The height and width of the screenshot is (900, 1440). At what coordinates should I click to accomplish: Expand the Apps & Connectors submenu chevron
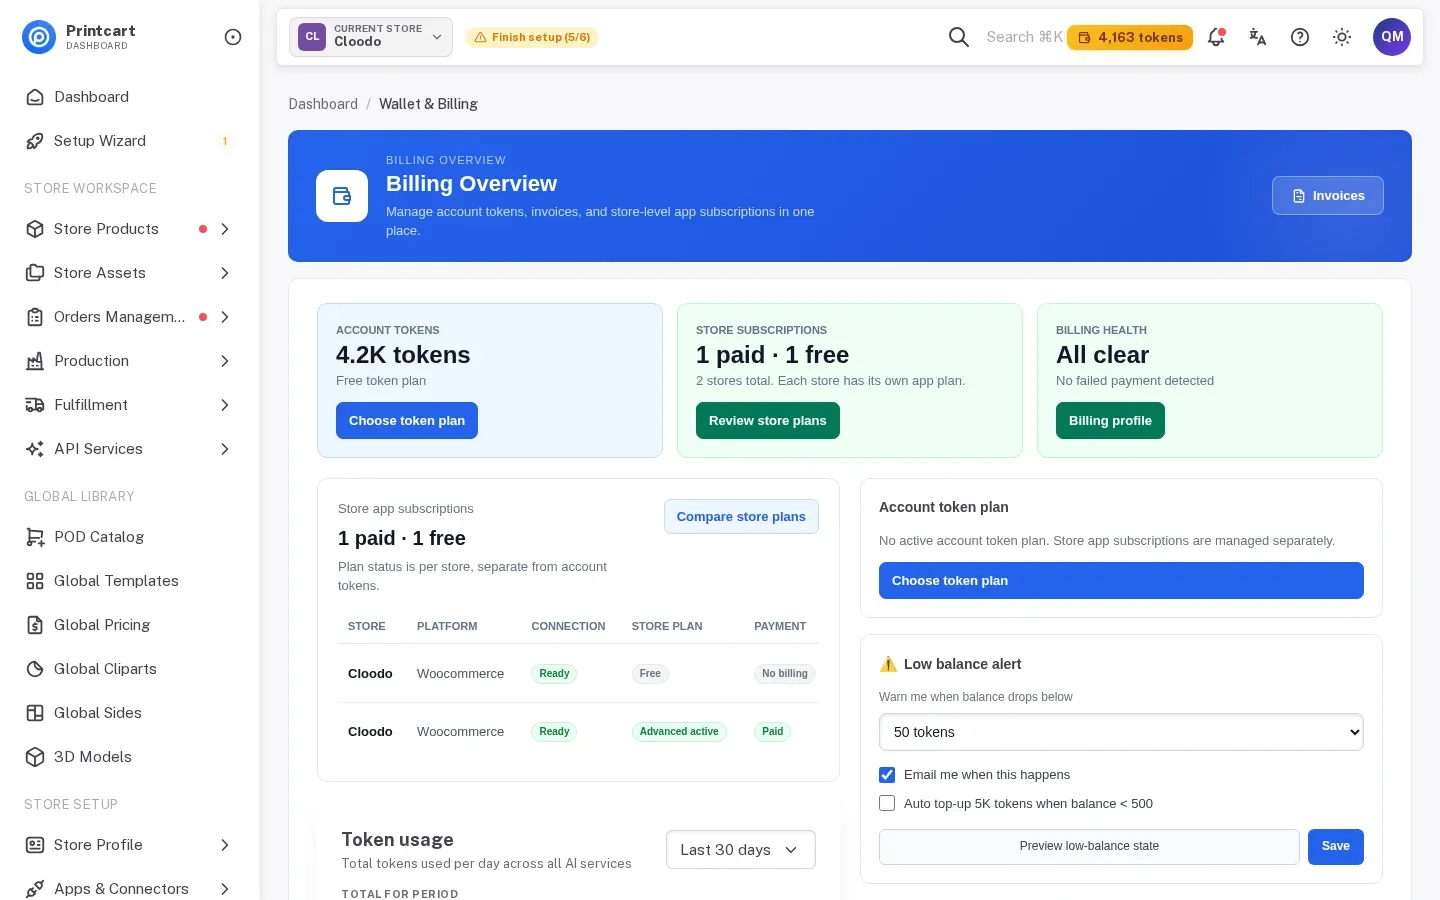pyautogui.click(x=225, y=889)
